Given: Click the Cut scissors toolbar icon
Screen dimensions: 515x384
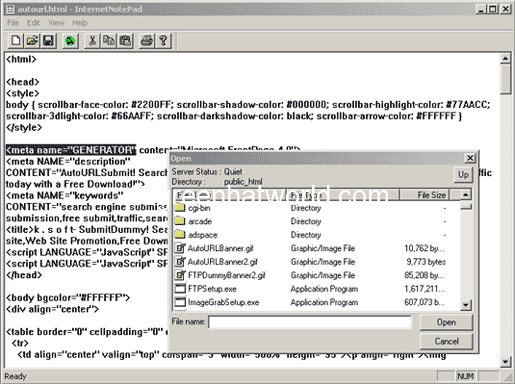Looking at the screenshot, I should (92, 41).
